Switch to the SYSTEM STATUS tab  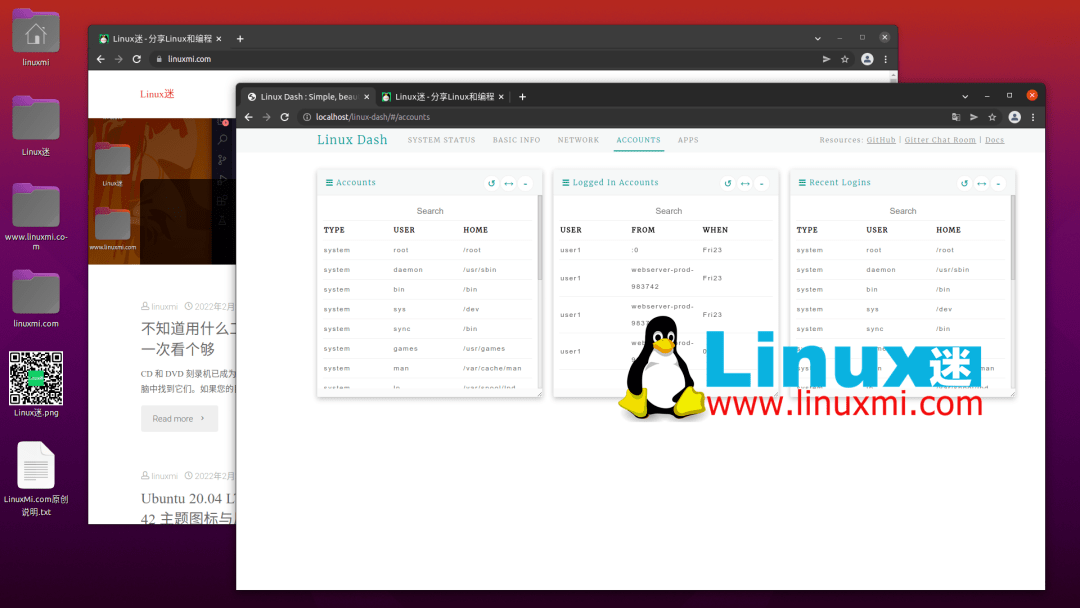point(441,140)
